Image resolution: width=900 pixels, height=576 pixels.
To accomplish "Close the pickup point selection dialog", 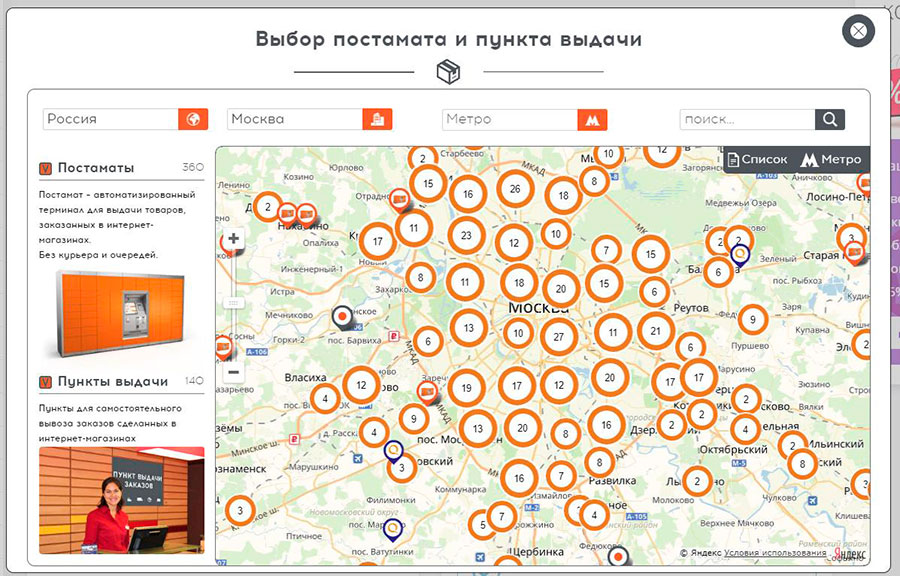I will point(858,31).
